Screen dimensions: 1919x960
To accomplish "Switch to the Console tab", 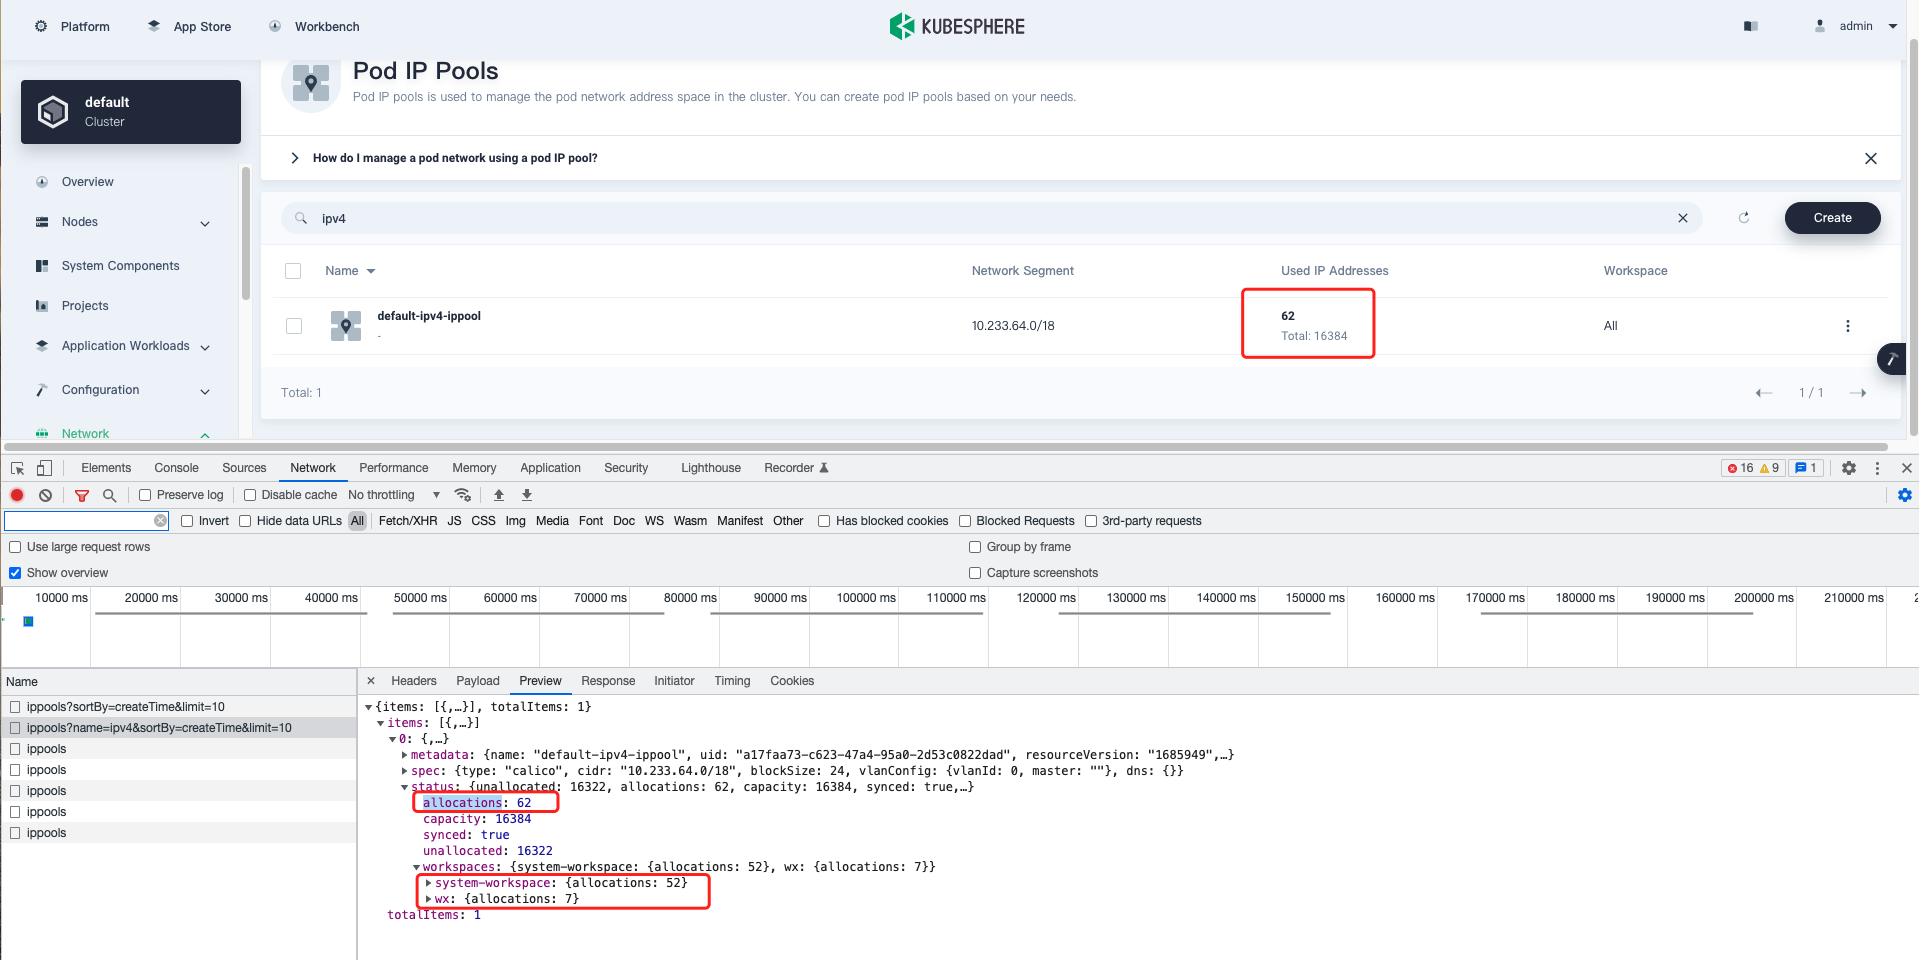I will 176,467.
